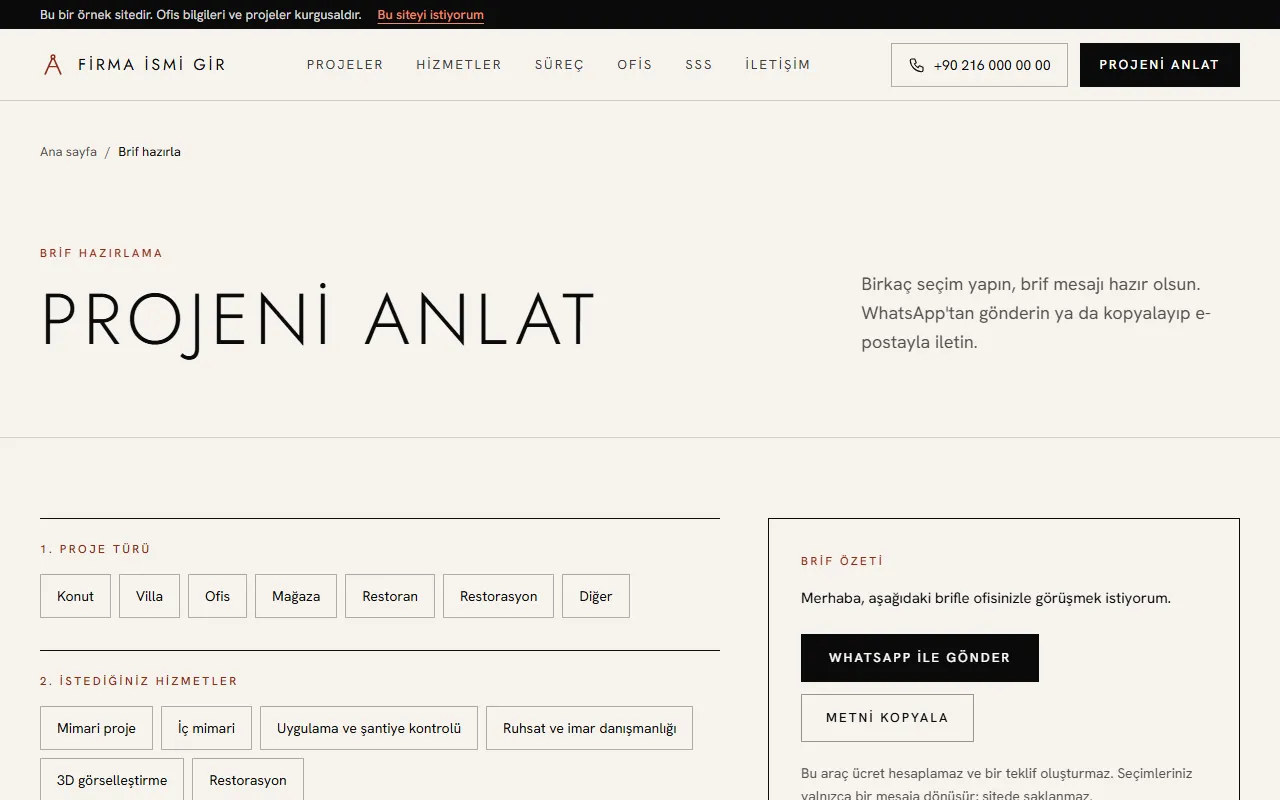Send the brief with WhatsApp ile Gönder

tap(920, 658)
